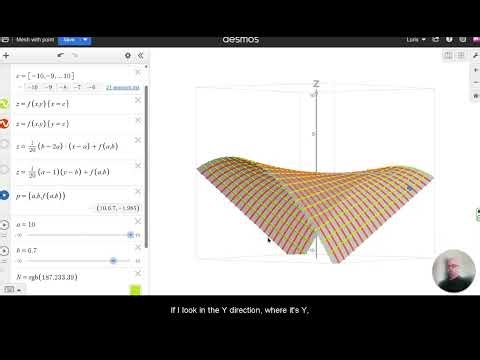This screenshot has height=360, width=480.
Task: Delete the a = 10 slider expression
Action: point(138,221)
